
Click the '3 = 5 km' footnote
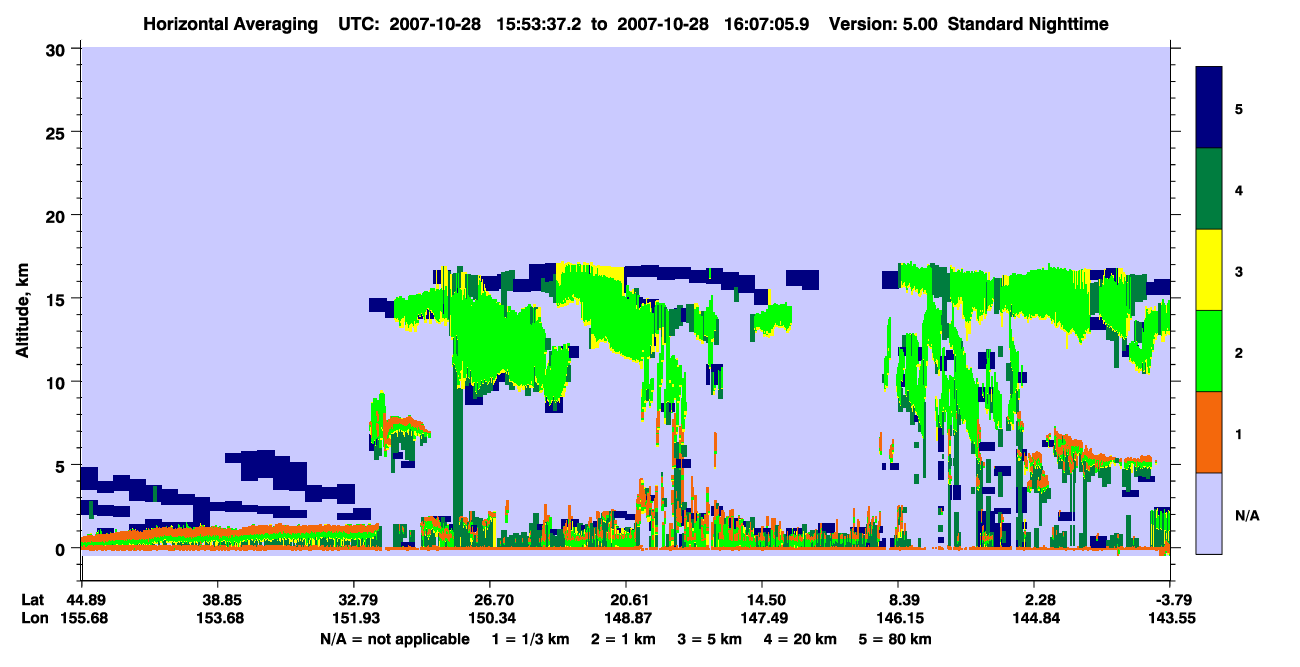point(711,639)
